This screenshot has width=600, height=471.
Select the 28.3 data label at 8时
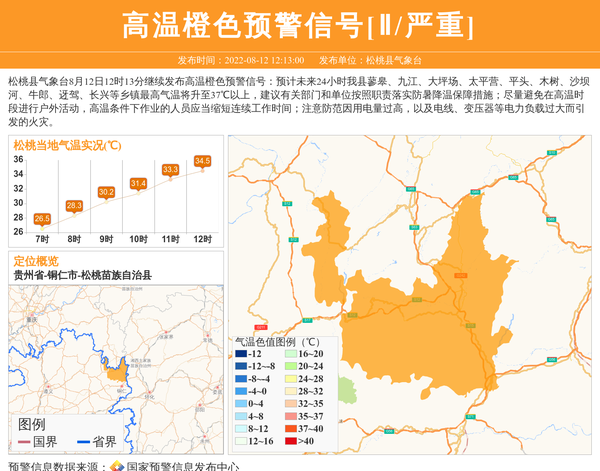pos(74,205)
